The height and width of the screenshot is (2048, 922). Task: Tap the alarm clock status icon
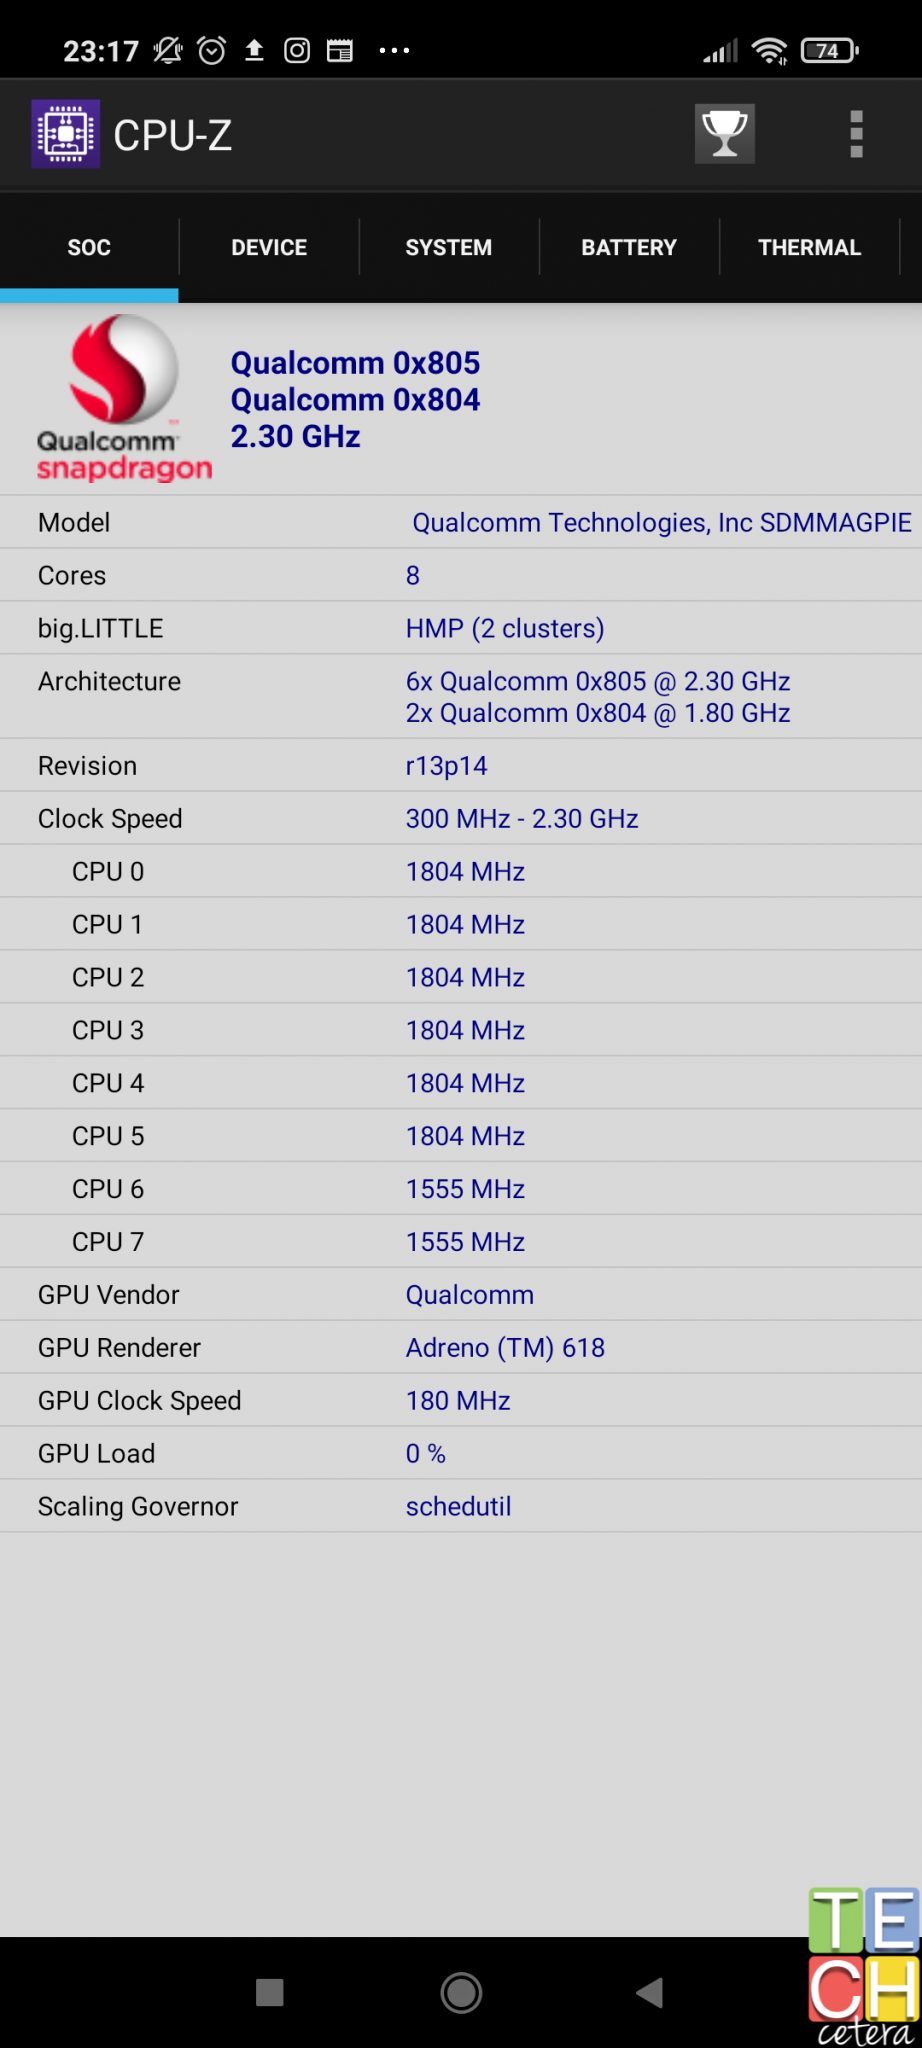tap(212, 50)
